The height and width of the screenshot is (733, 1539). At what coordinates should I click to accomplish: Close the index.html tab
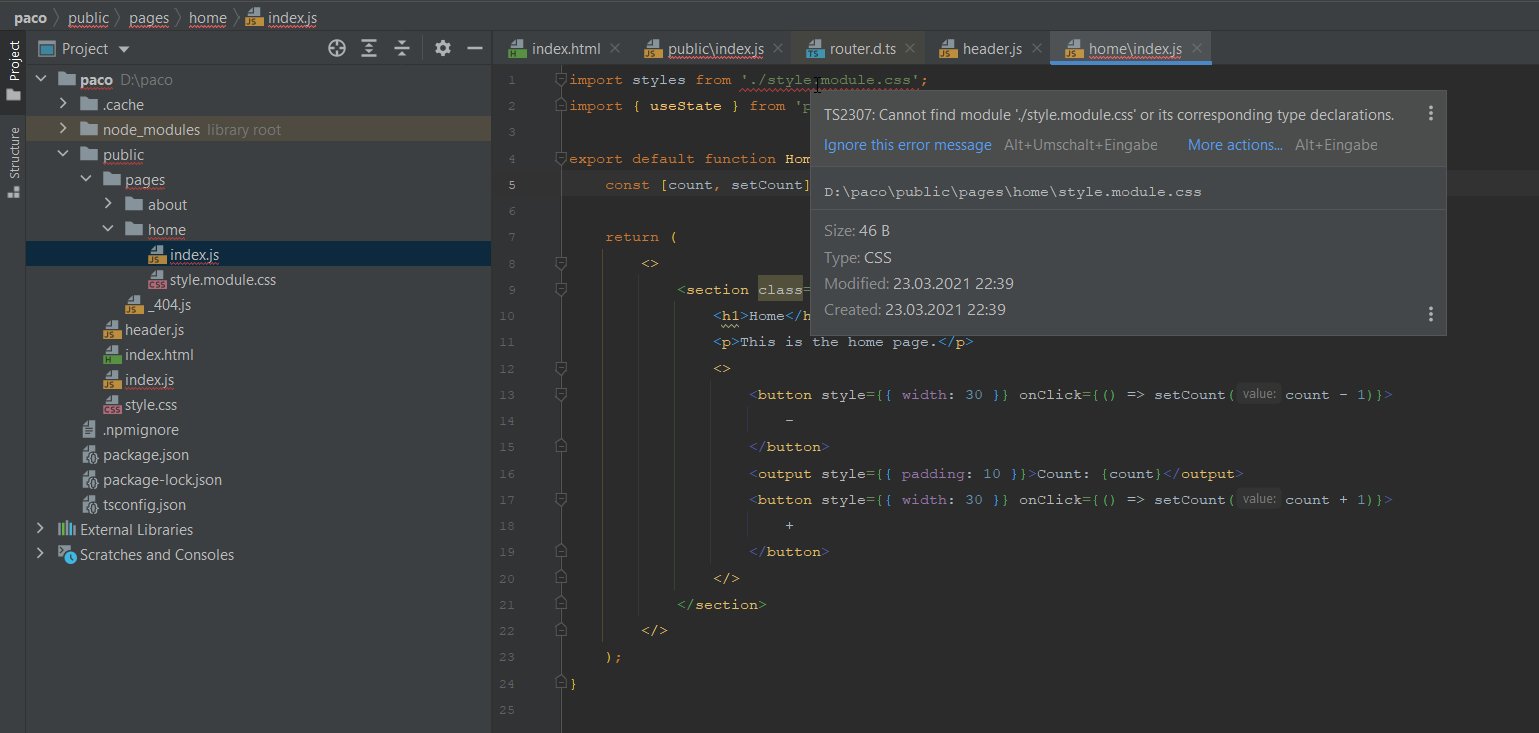pyautogui.click(x=615, y=48)
